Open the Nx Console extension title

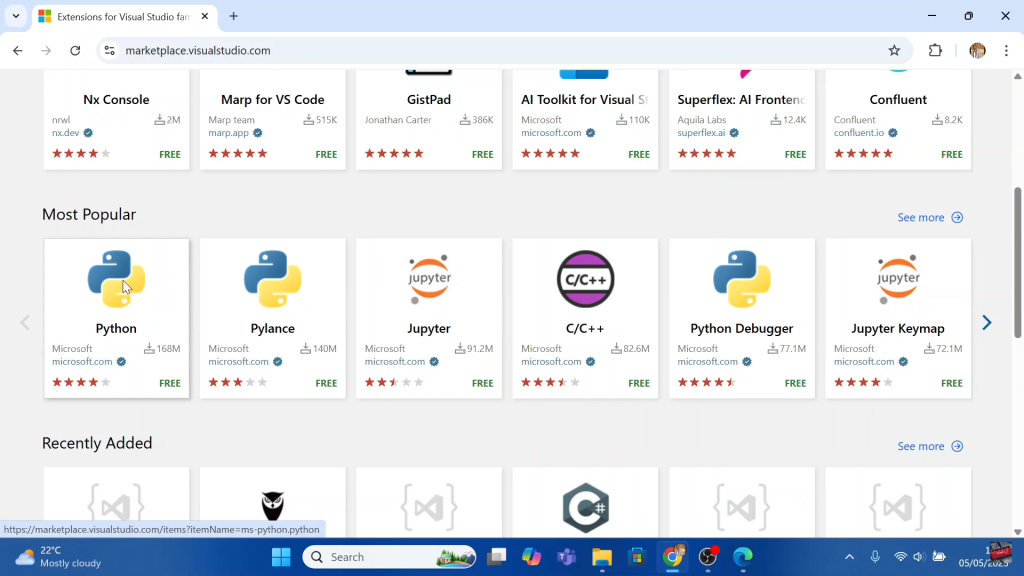pos(116,99)
